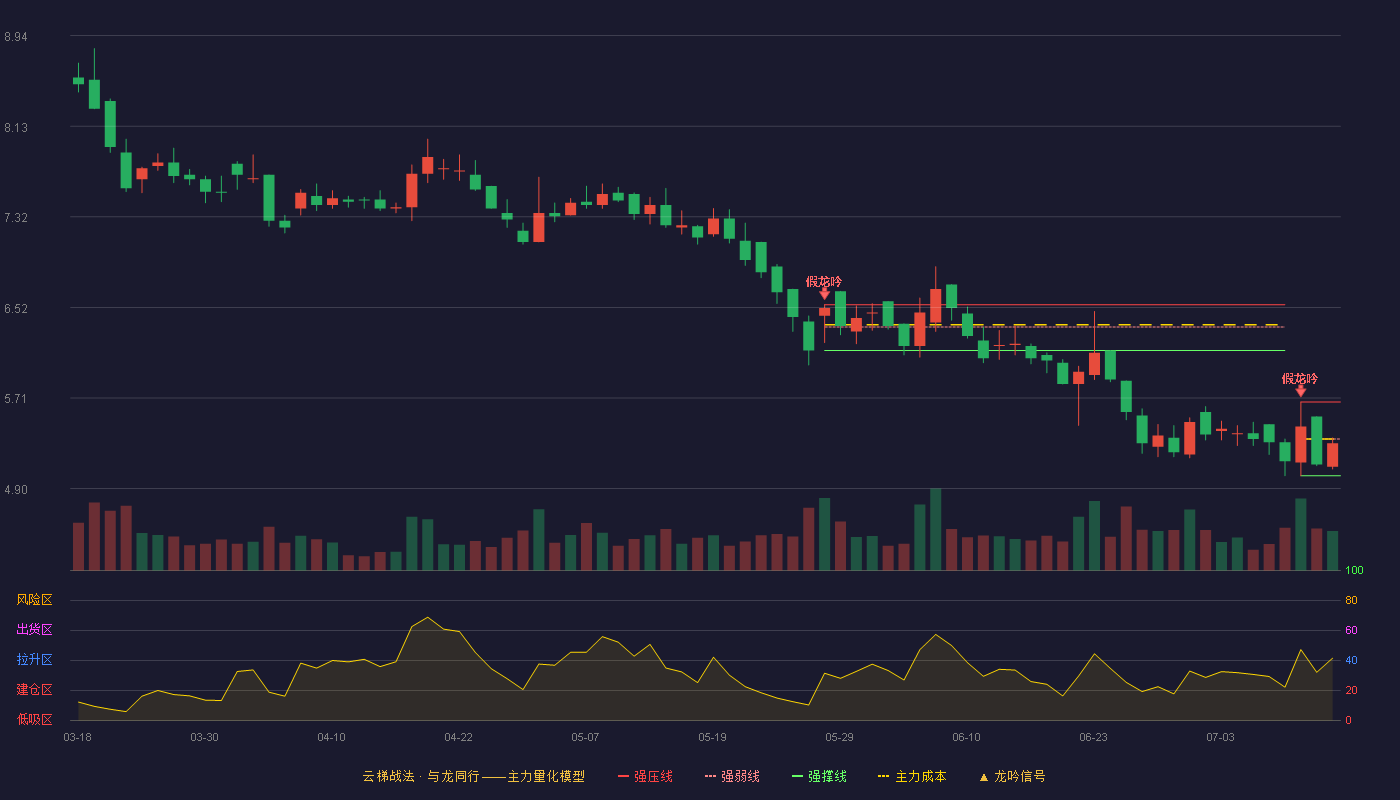Click the 假龙吟 arrow marker near 07-03
The image size is (1400, 800).
point(1300,390)
